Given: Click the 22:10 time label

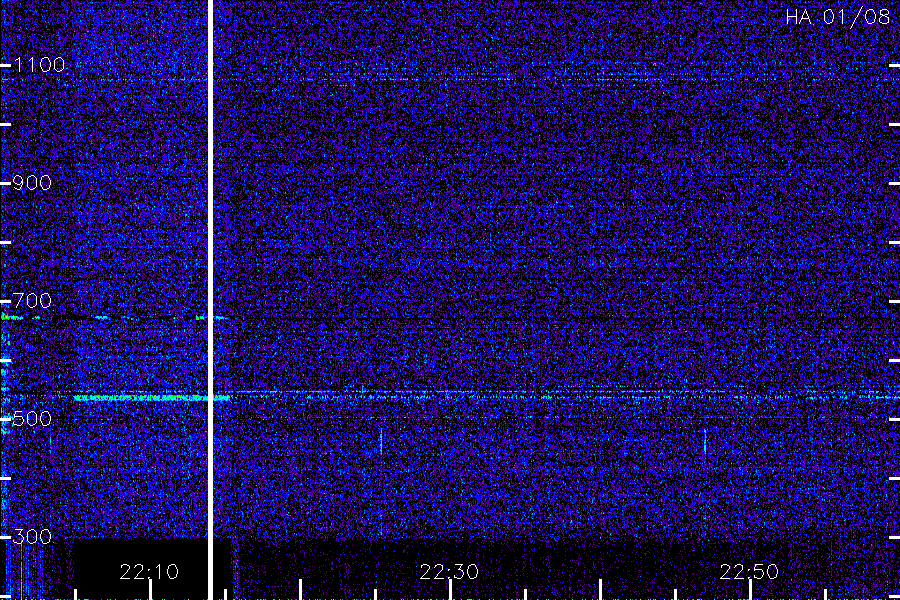Looking at the screenshot, I should tap(149, 572).
